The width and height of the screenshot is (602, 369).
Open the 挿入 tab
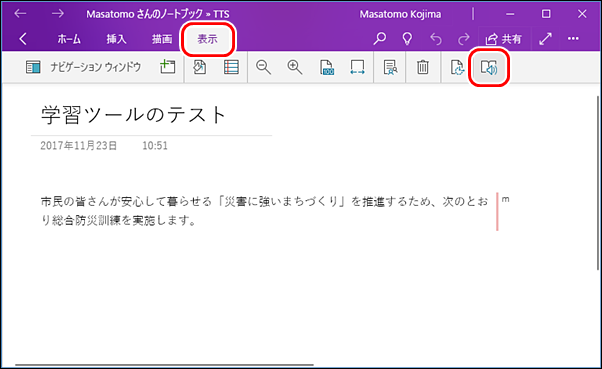point(116,39)
